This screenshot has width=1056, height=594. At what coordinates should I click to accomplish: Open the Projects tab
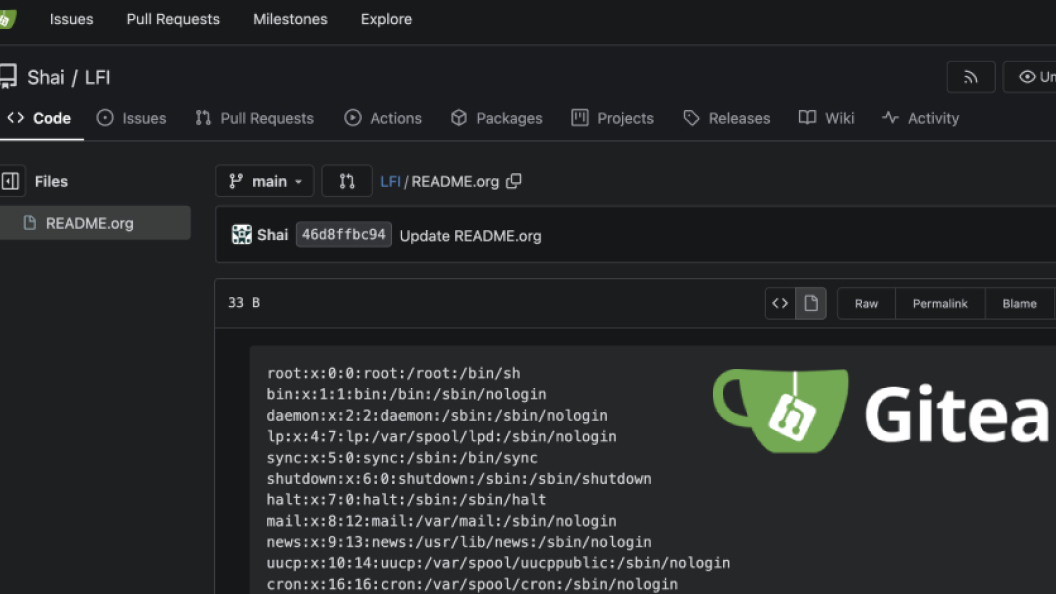pos(612,119)
